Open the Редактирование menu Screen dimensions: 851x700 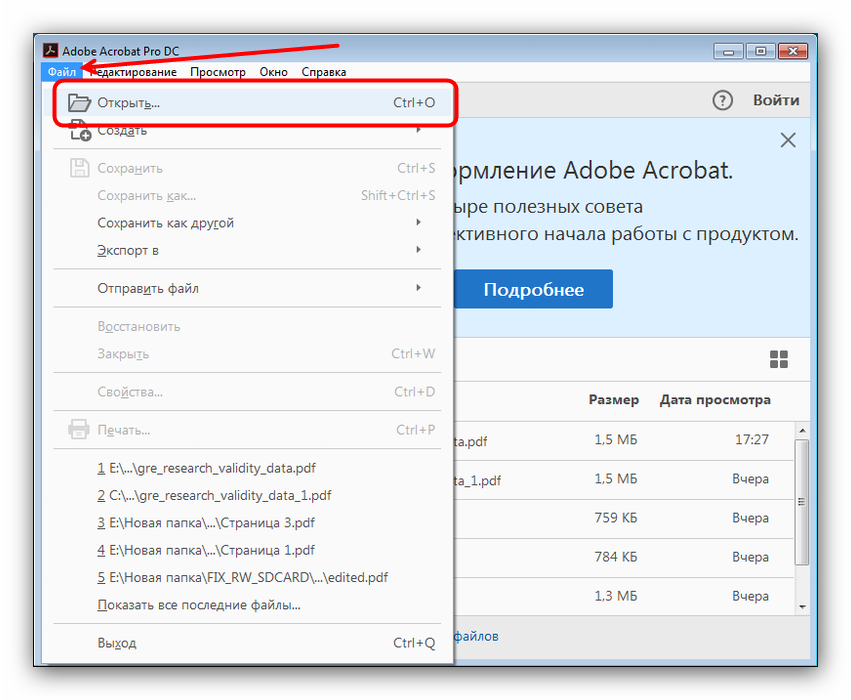click(x=133, y=72)
